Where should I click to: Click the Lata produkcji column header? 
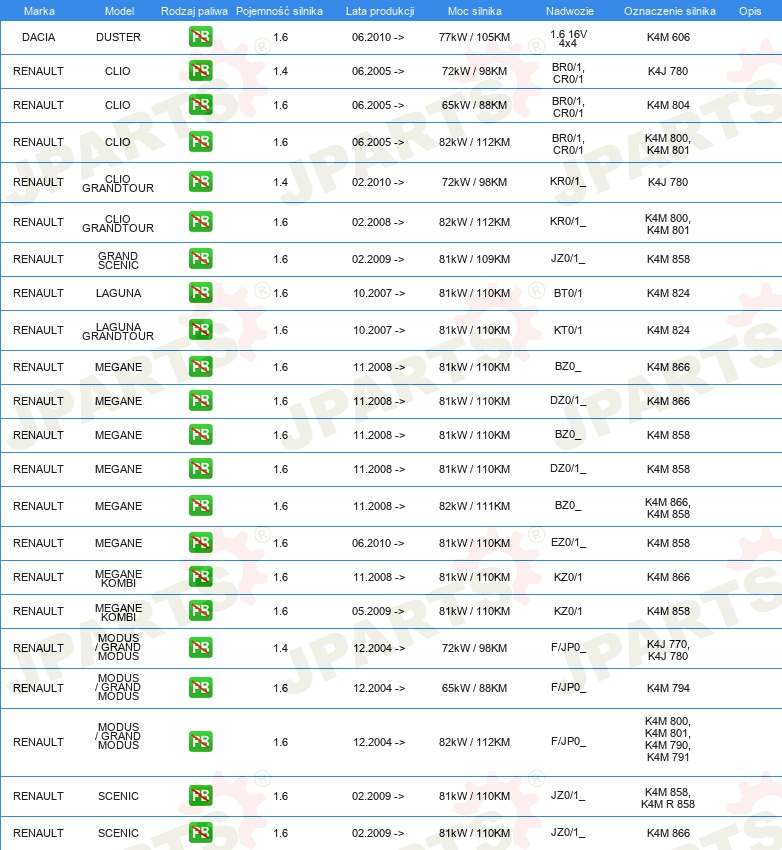pos(380,11)
